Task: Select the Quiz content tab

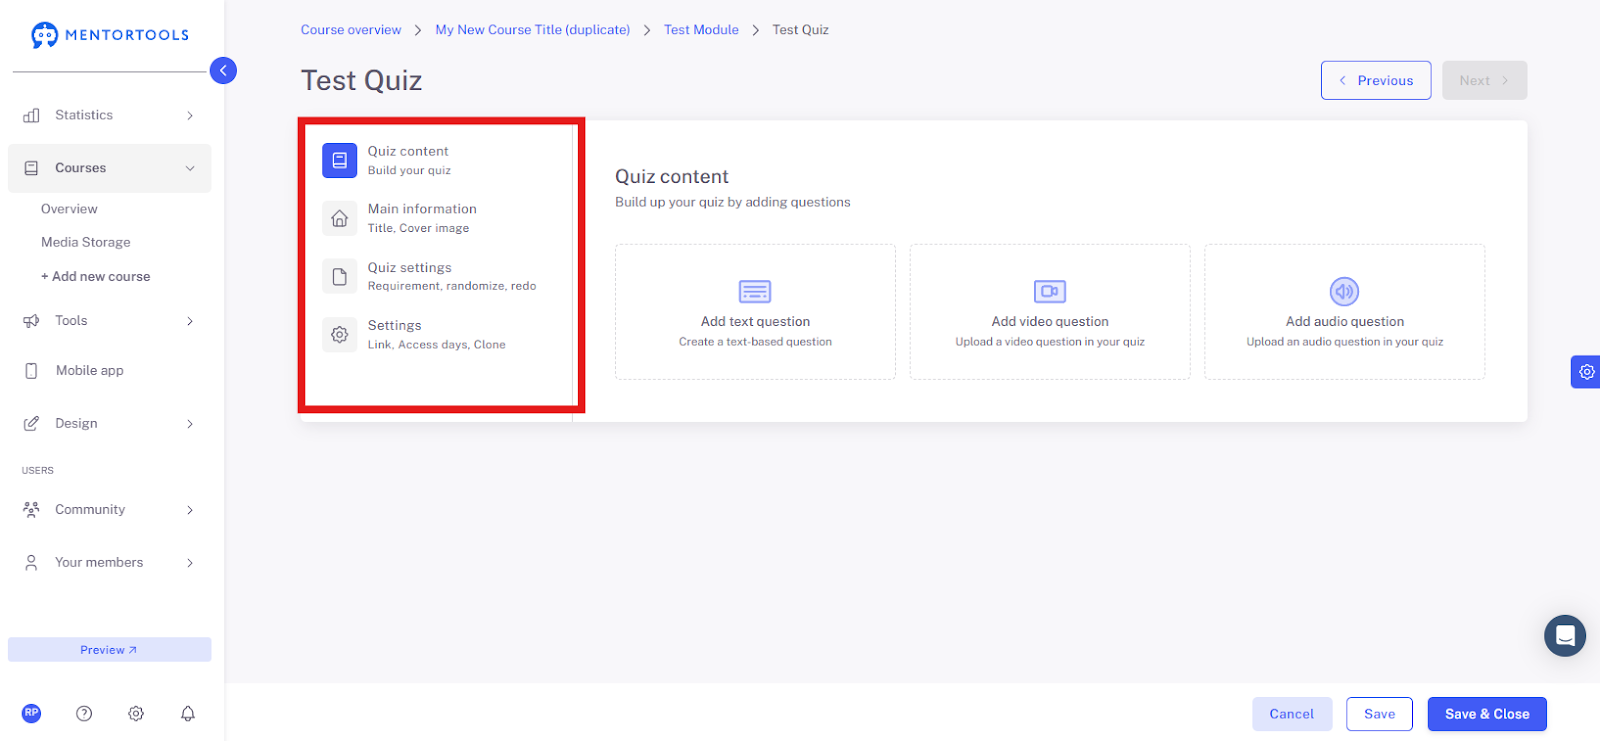Action: click(439, 160)
